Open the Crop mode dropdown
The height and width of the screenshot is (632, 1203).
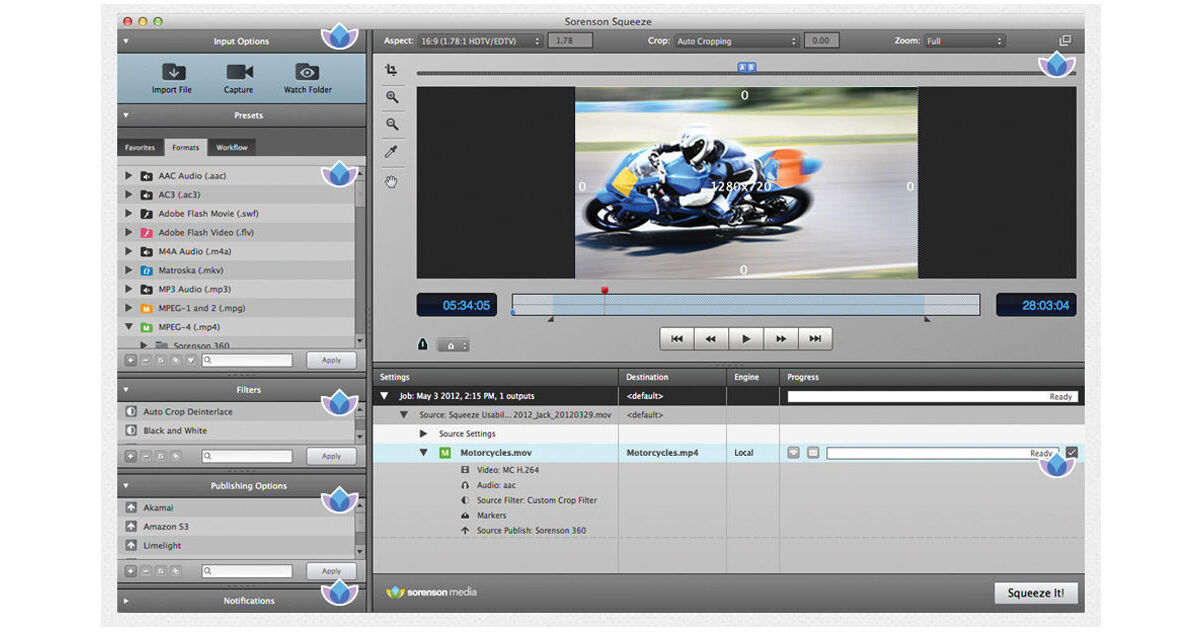(x=737, y=41)
